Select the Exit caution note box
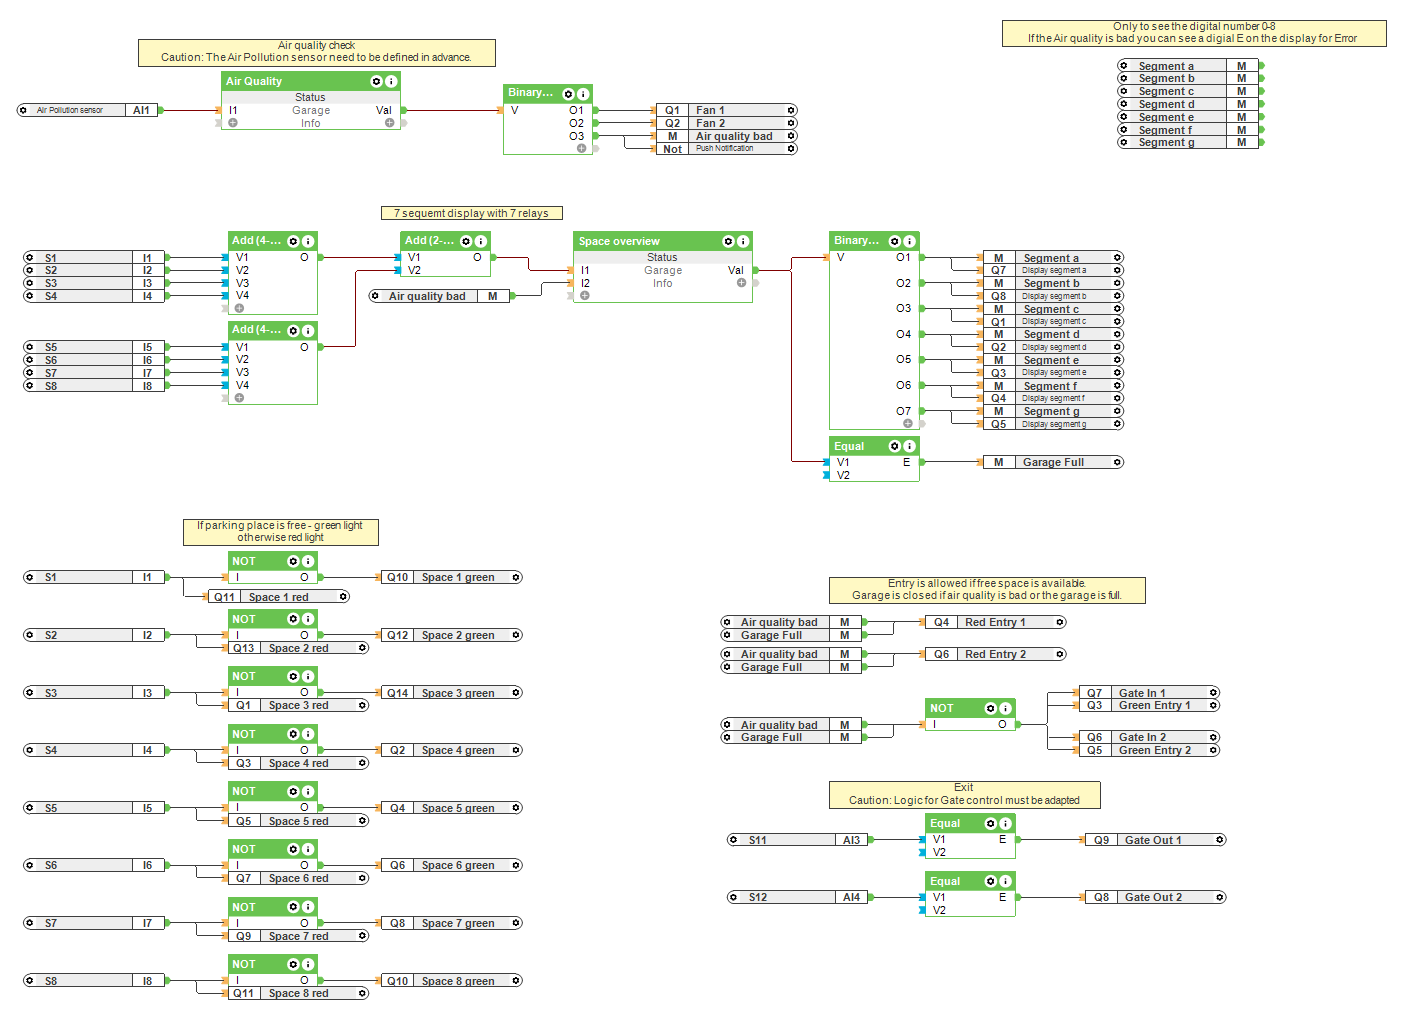Viewport: 1426px width, 1015px height. coord(964,795)
